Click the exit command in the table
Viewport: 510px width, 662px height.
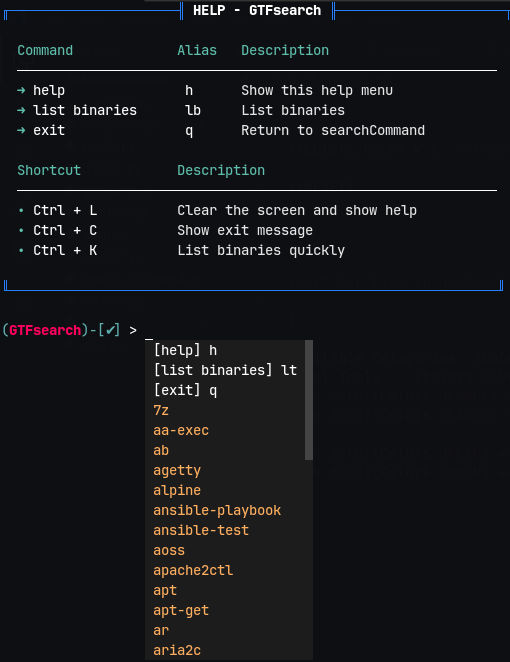pos(49,130)
